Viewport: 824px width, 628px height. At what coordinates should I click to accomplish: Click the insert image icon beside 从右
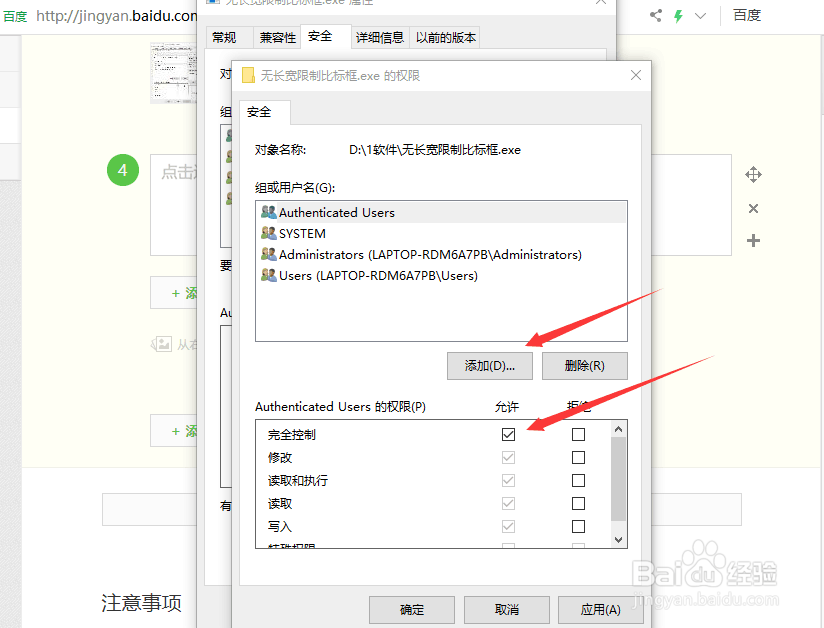[161, 344]
